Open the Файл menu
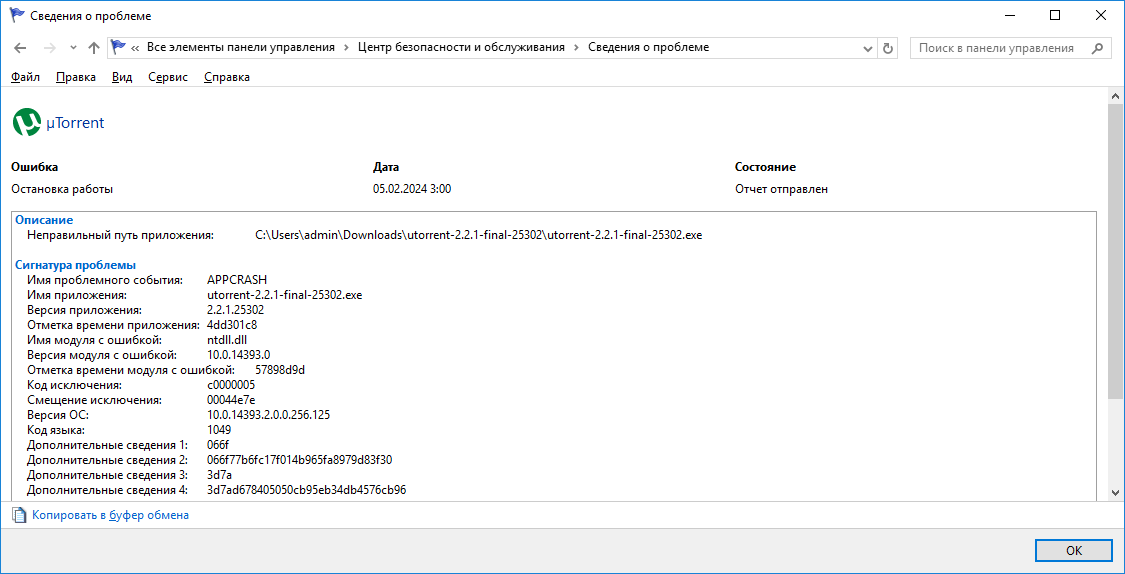1125x574 pixels. coord(25,77)
